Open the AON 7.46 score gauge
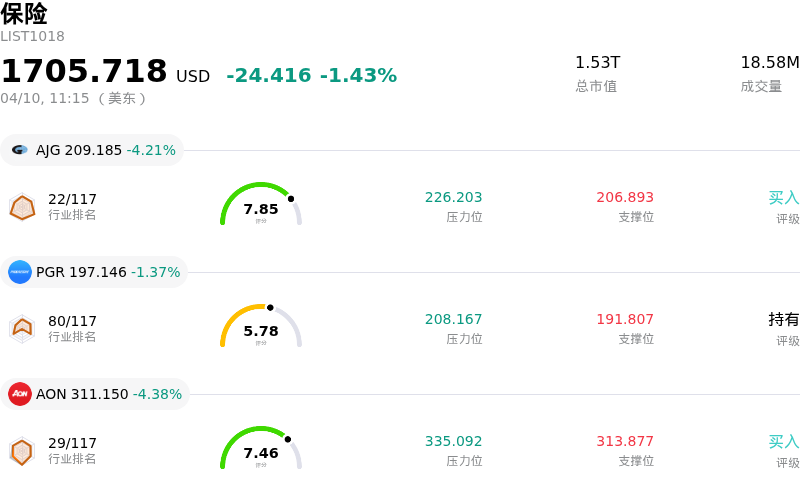This screenshot has width=800, height=488. (x=261, y=450)
